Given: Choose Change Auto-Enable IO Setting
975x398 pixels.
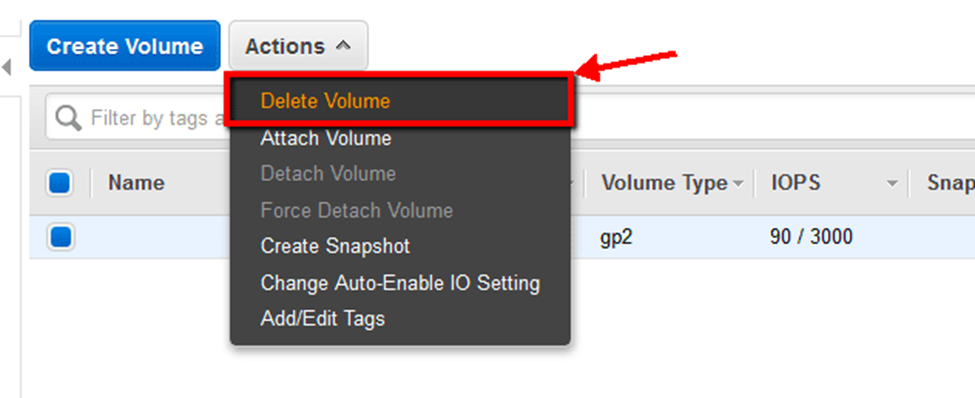Looking at the screenshot, I should (x=400, y=284).
